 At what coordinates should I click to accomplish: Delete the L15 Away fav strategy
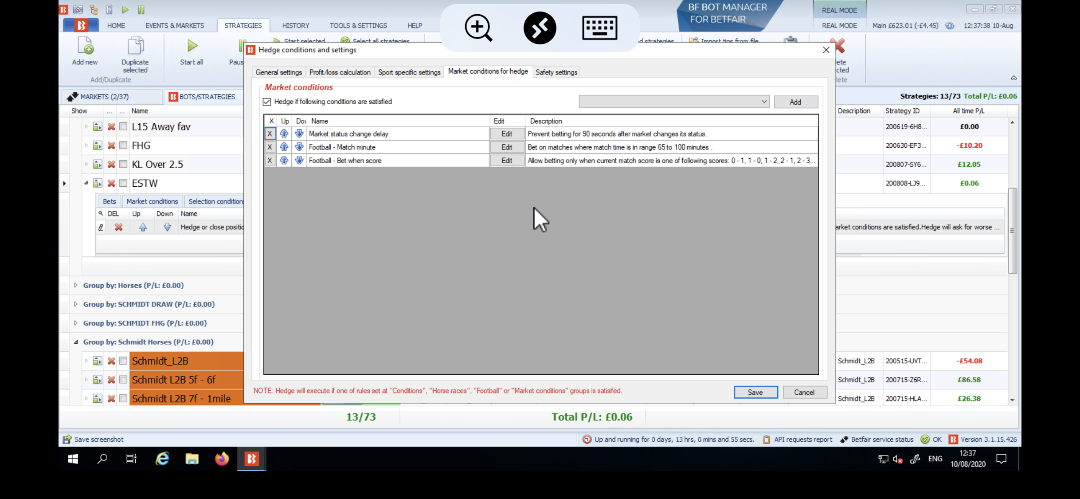click(x=111, y=127)
